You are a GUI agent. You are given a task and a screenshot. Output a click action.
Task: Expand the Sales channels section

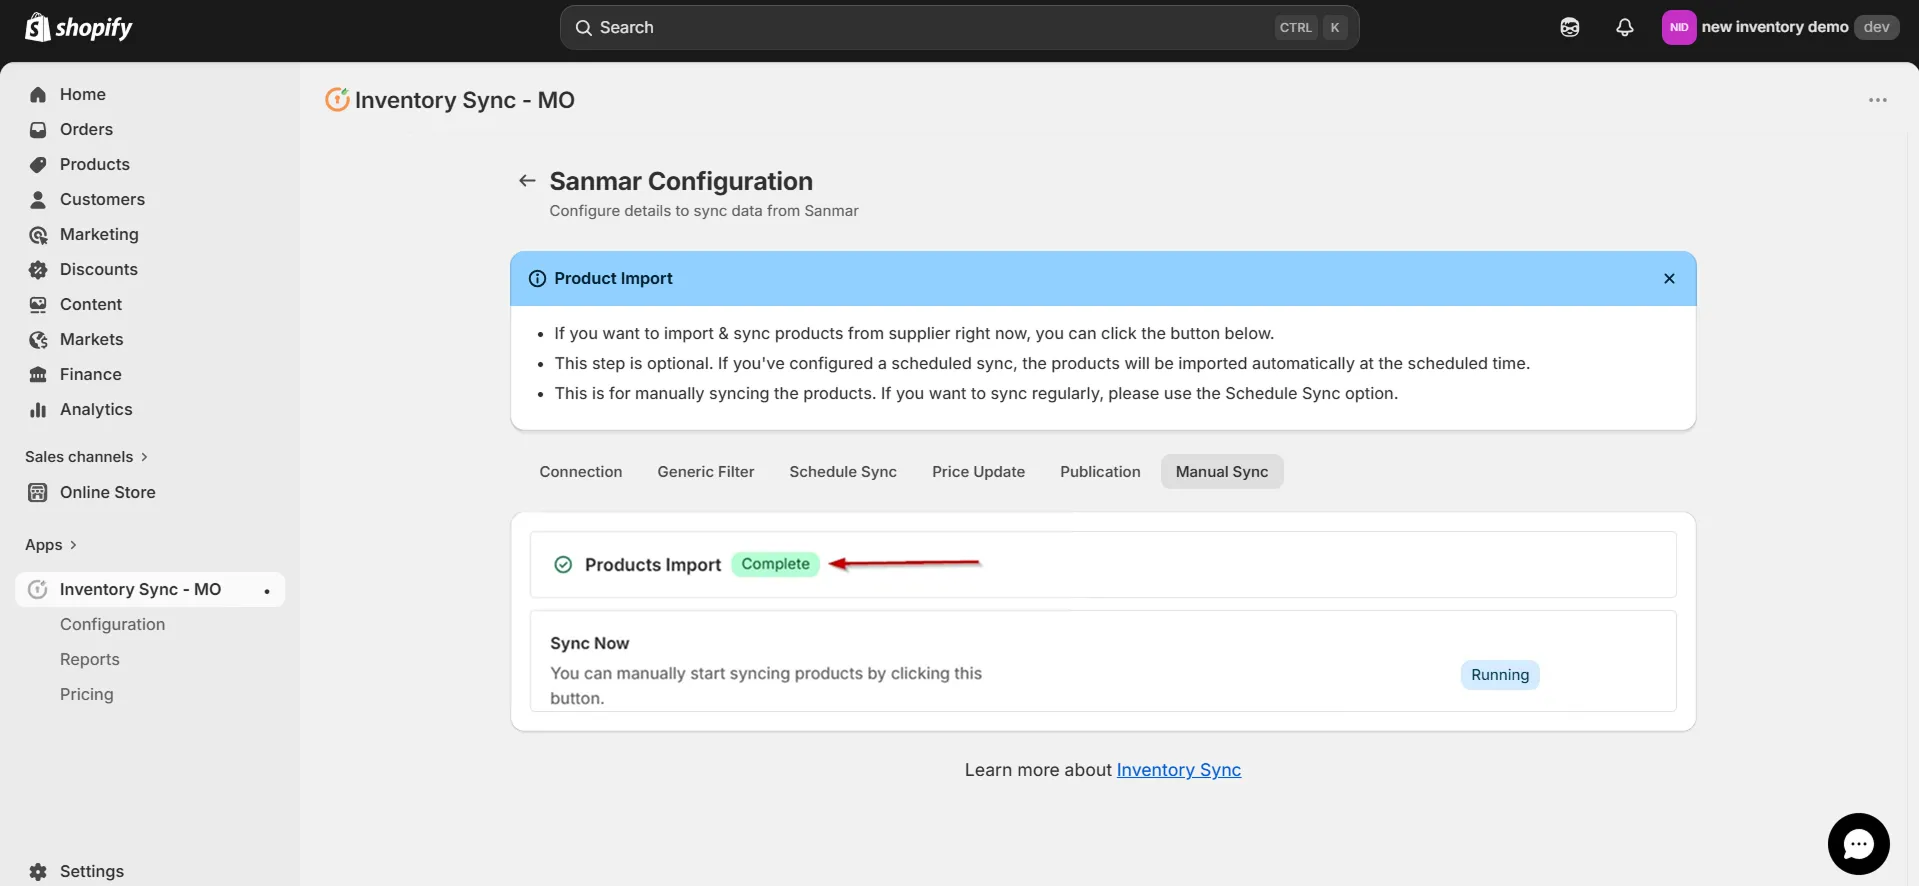coord(87,457)
